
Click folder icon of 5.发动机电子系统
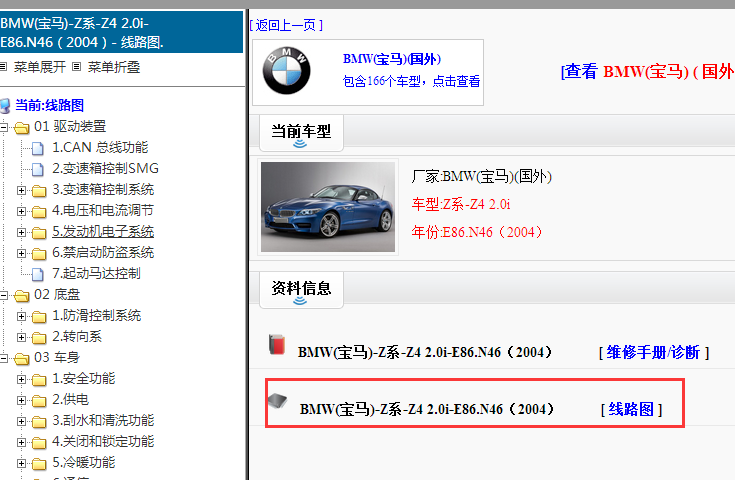(x=39, y=232)
